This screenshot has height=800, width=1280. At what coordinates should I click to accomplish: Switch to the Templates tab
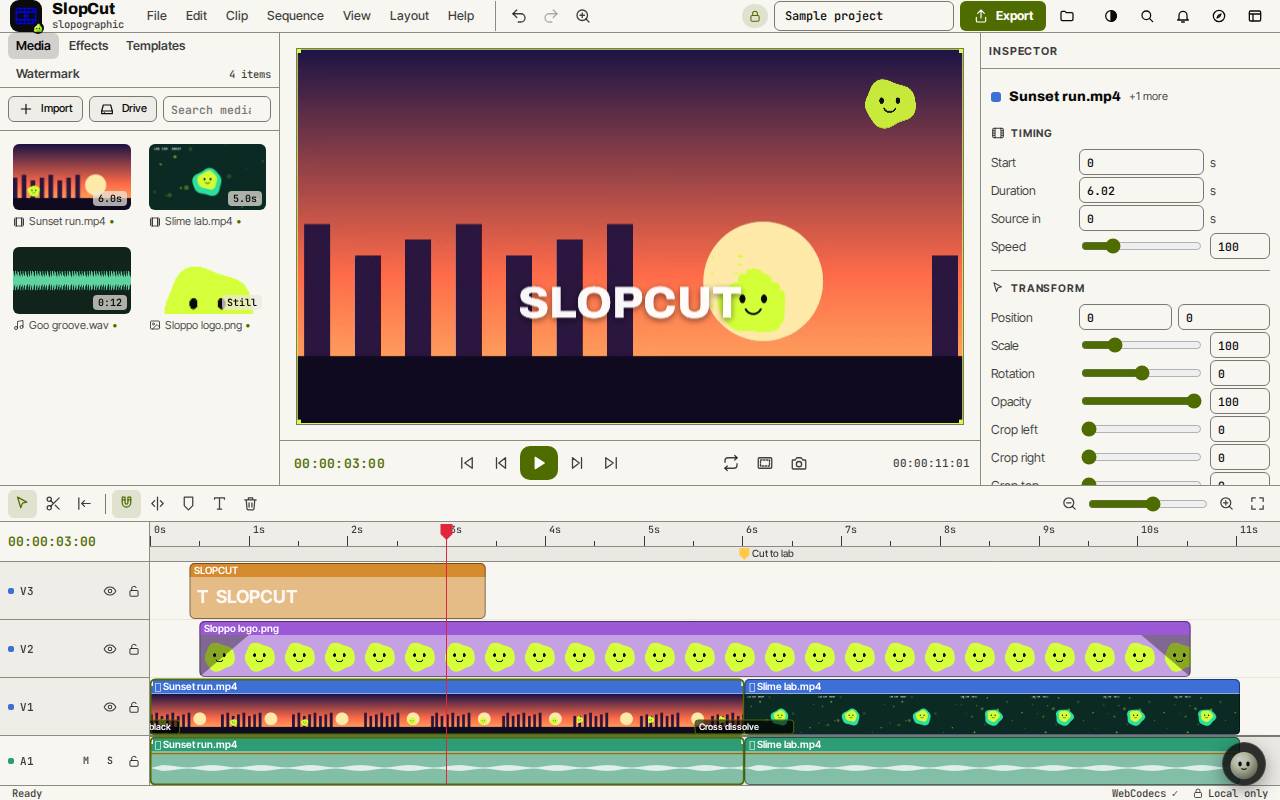155,46
